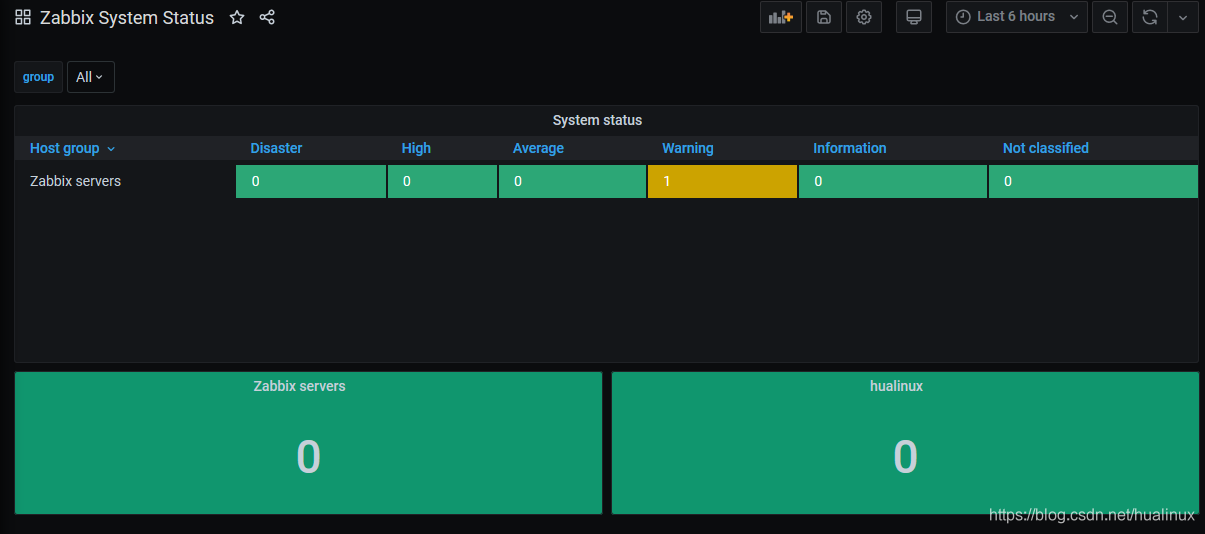This screenshot has width=1205, height=534.
Task: Sort by Disaster column header
Action: 276,148
